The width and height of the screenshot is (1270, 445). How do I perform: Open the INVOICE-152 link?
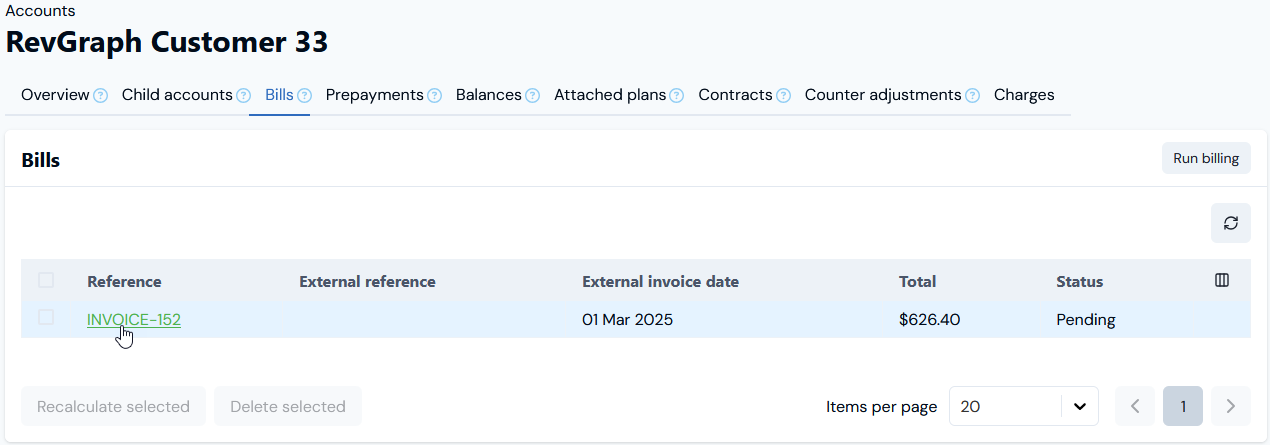tap(134, 320)
